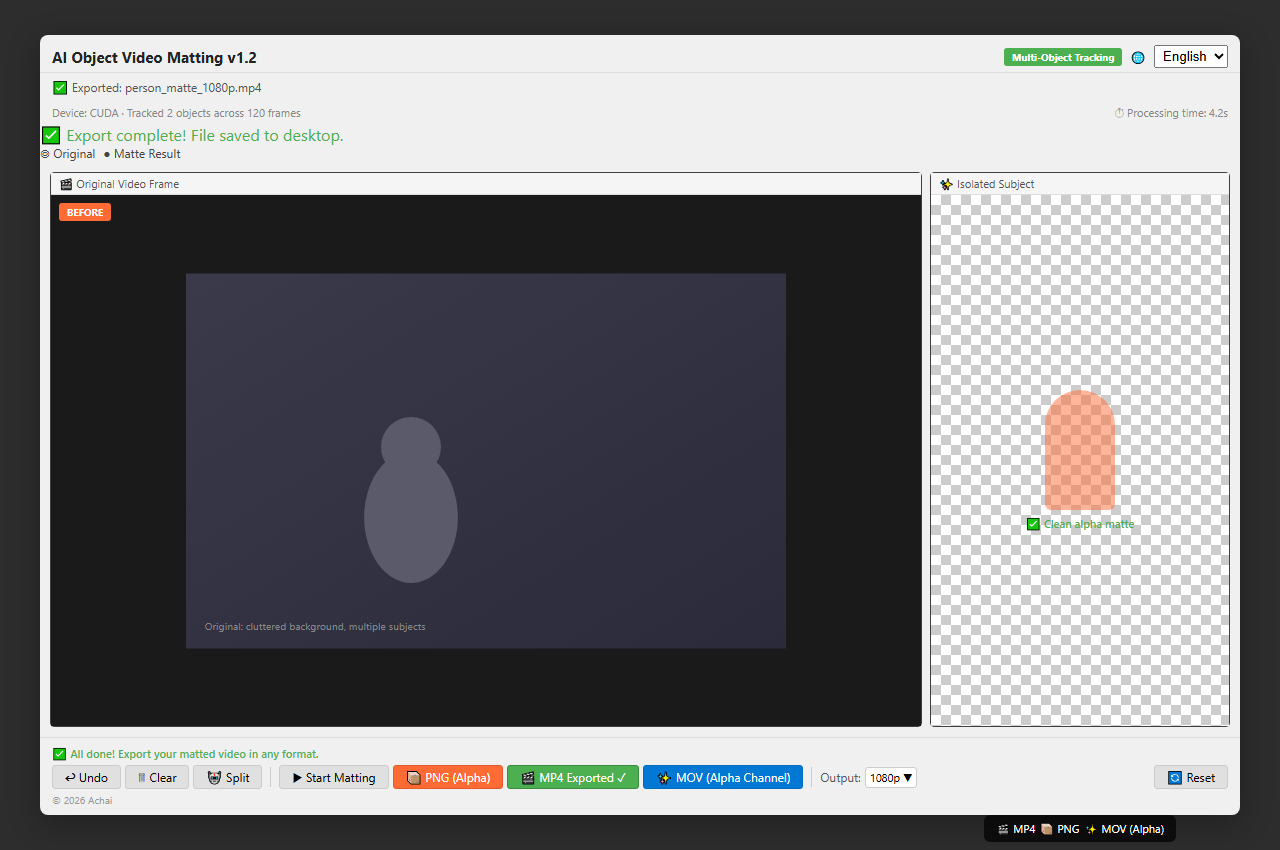Click "Exported: person_matte_1080p.mp4" text
1280x850 pixels.
tap(167, 88)
